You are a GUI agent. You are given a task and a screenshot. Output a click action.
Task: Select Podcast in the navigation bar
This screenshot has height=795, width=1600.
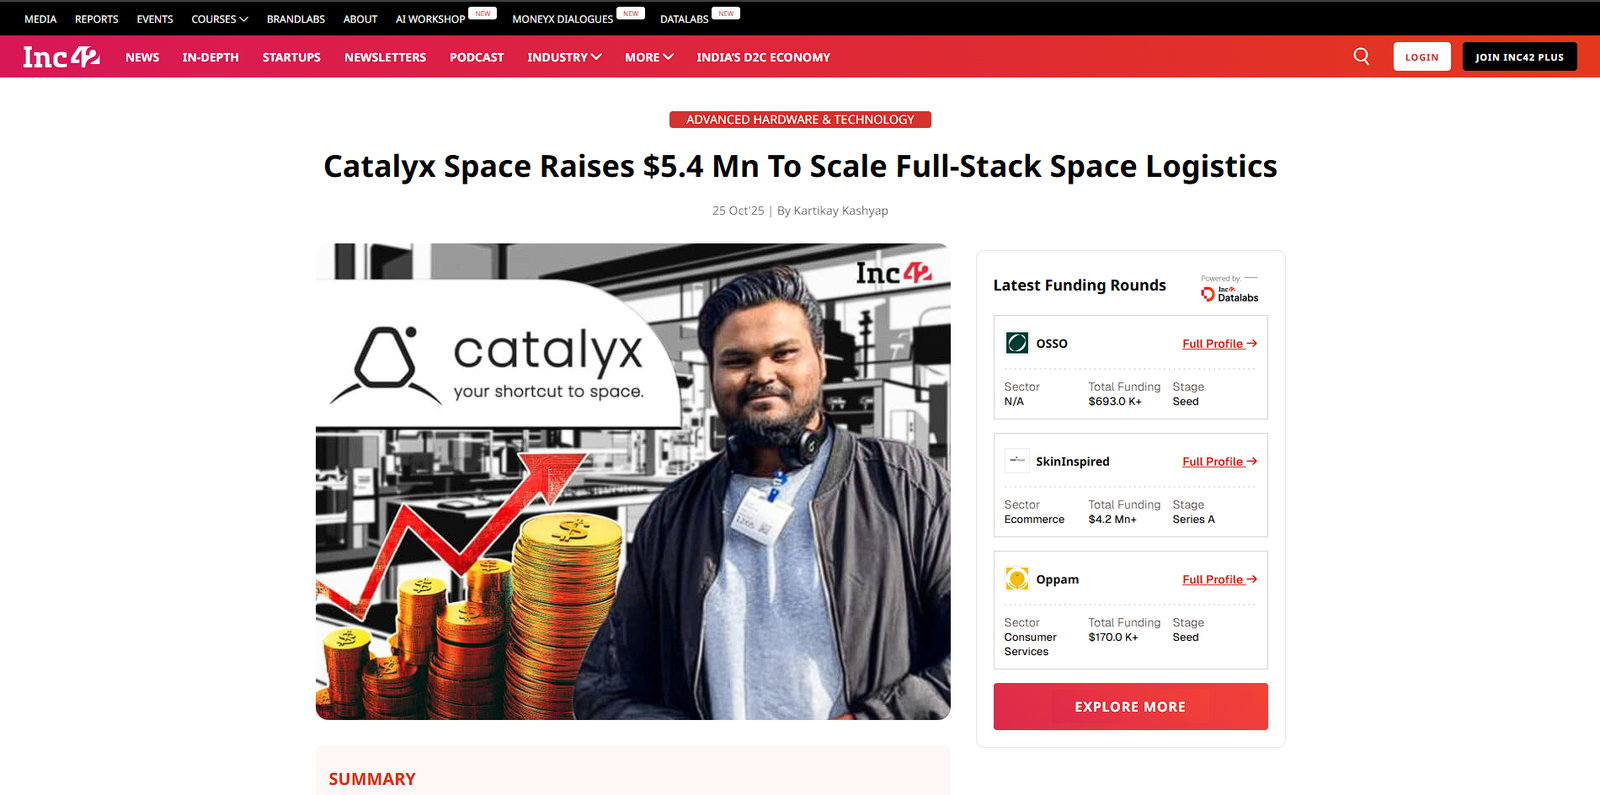(x=476, y=57)
